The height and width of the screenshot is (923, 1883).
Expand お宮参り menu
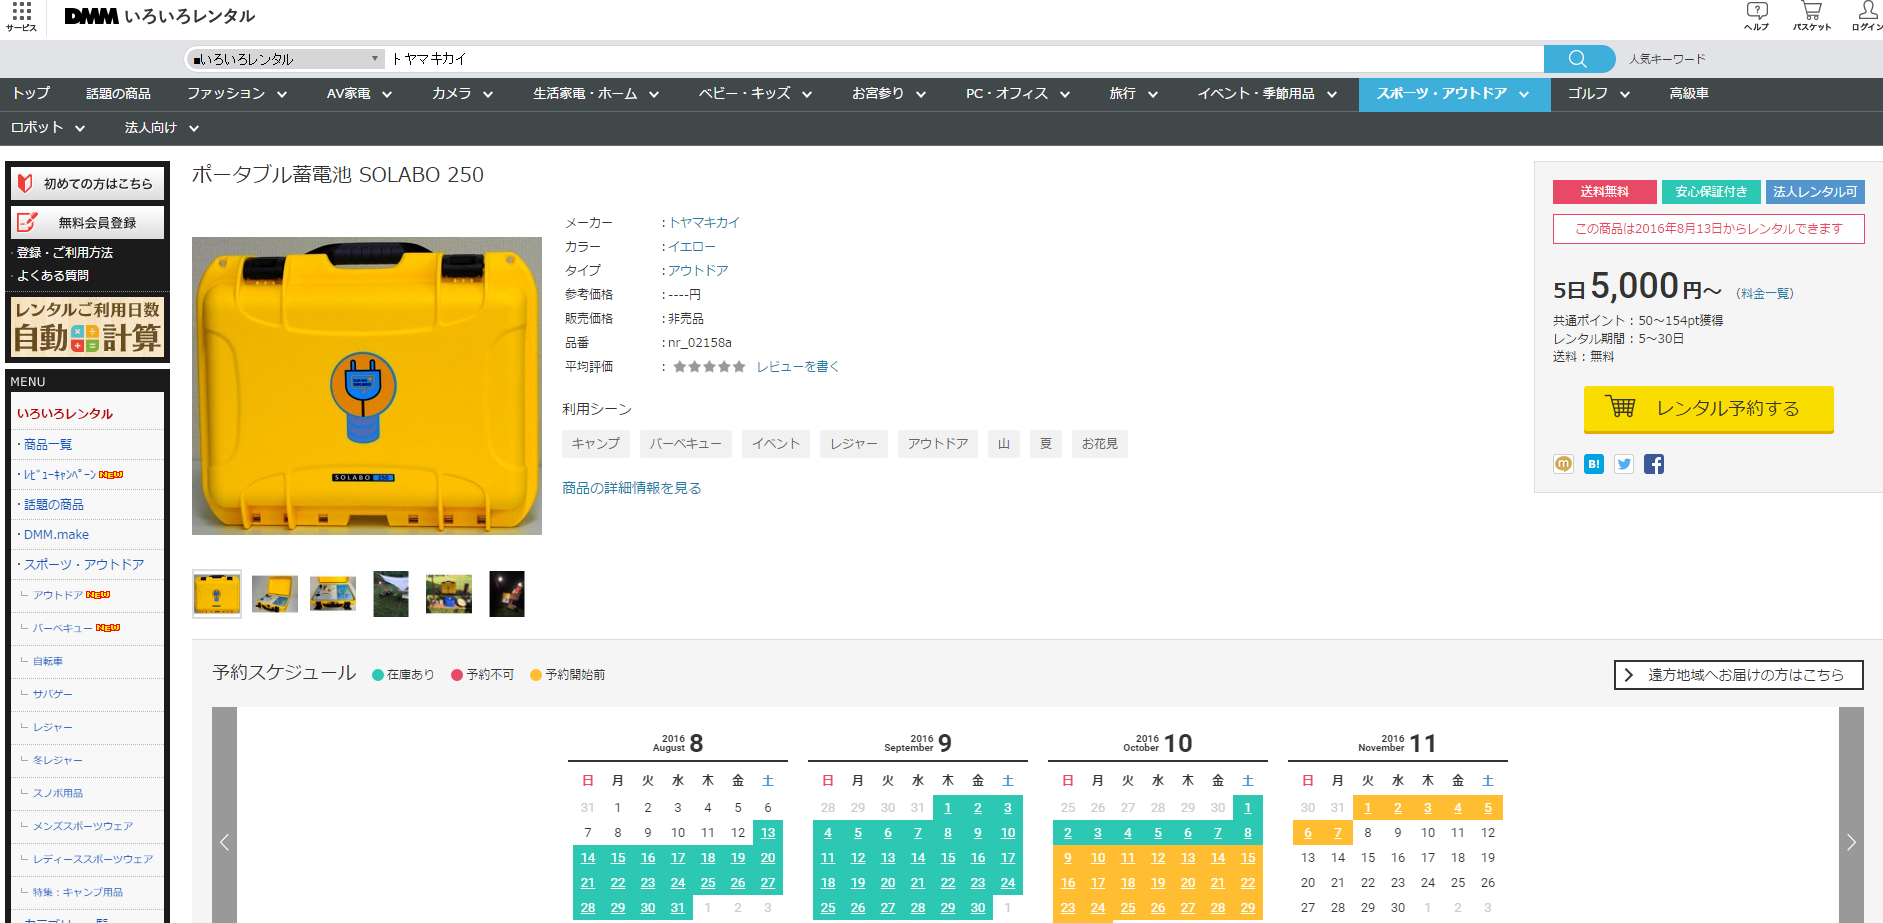(889, 94)
